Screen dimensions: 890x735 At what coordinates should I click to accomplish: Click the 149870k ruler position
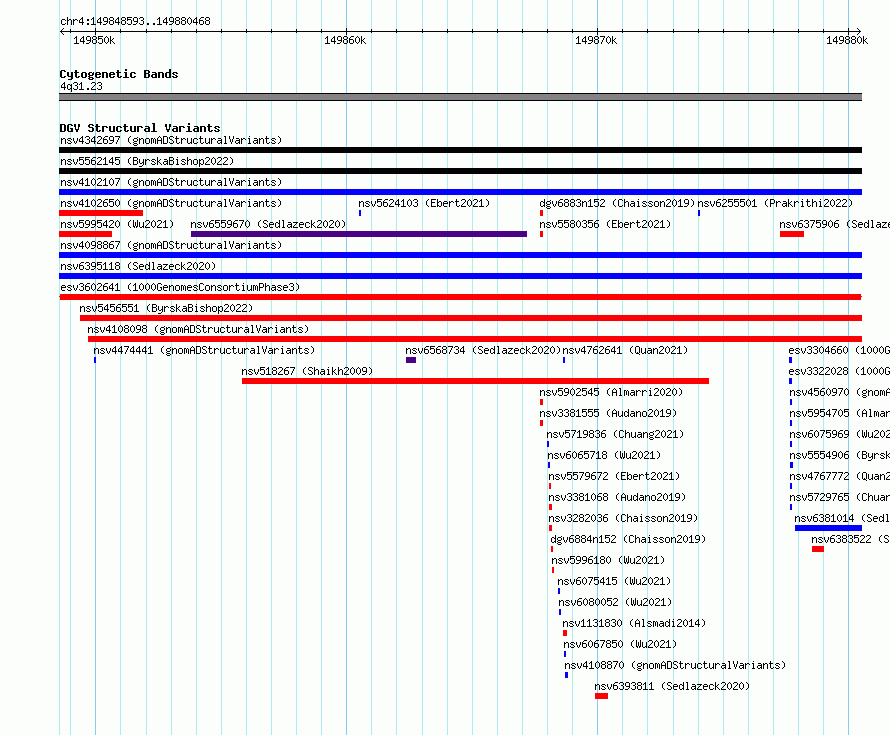coord(596,40)
